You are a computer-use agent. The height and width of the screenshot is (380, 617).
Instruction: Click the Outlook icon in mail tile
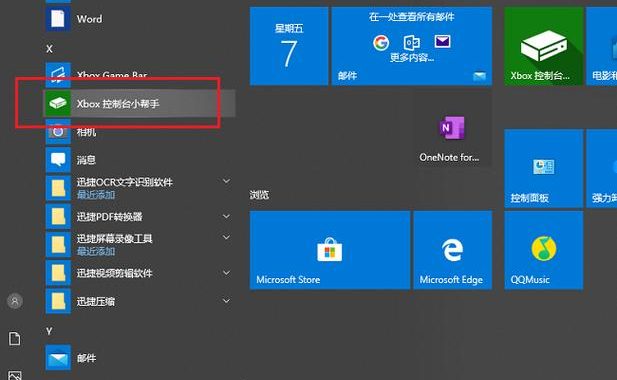pos(412,42)
